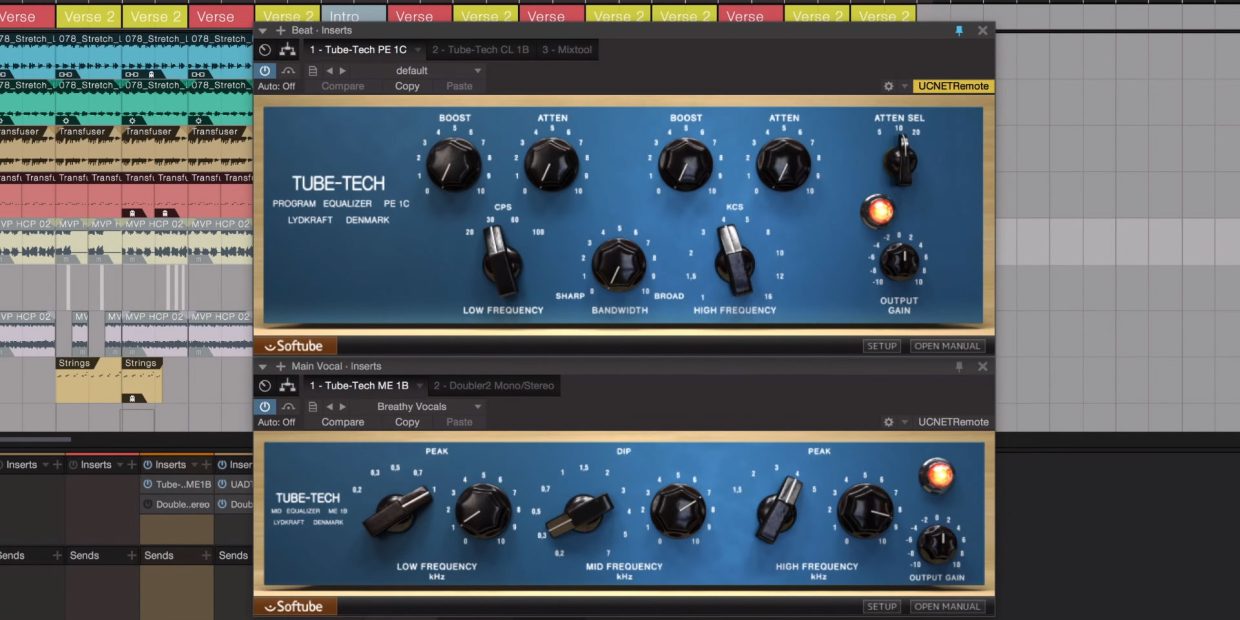Screen dimensions: 1240x620
Task: Pin the Main Vocal Inserts window
Action: 960,366
